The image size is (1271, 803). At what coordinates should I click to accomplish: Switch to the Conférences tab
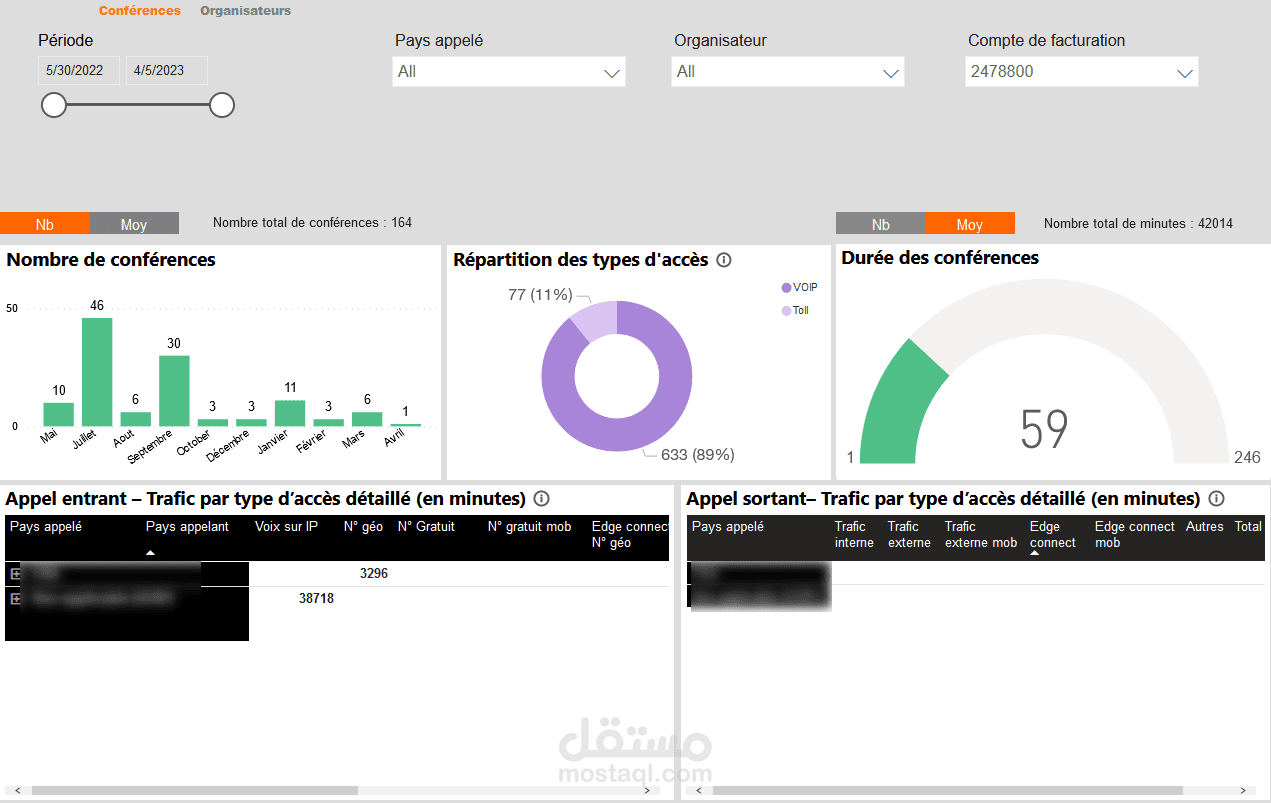pos(140,11)
